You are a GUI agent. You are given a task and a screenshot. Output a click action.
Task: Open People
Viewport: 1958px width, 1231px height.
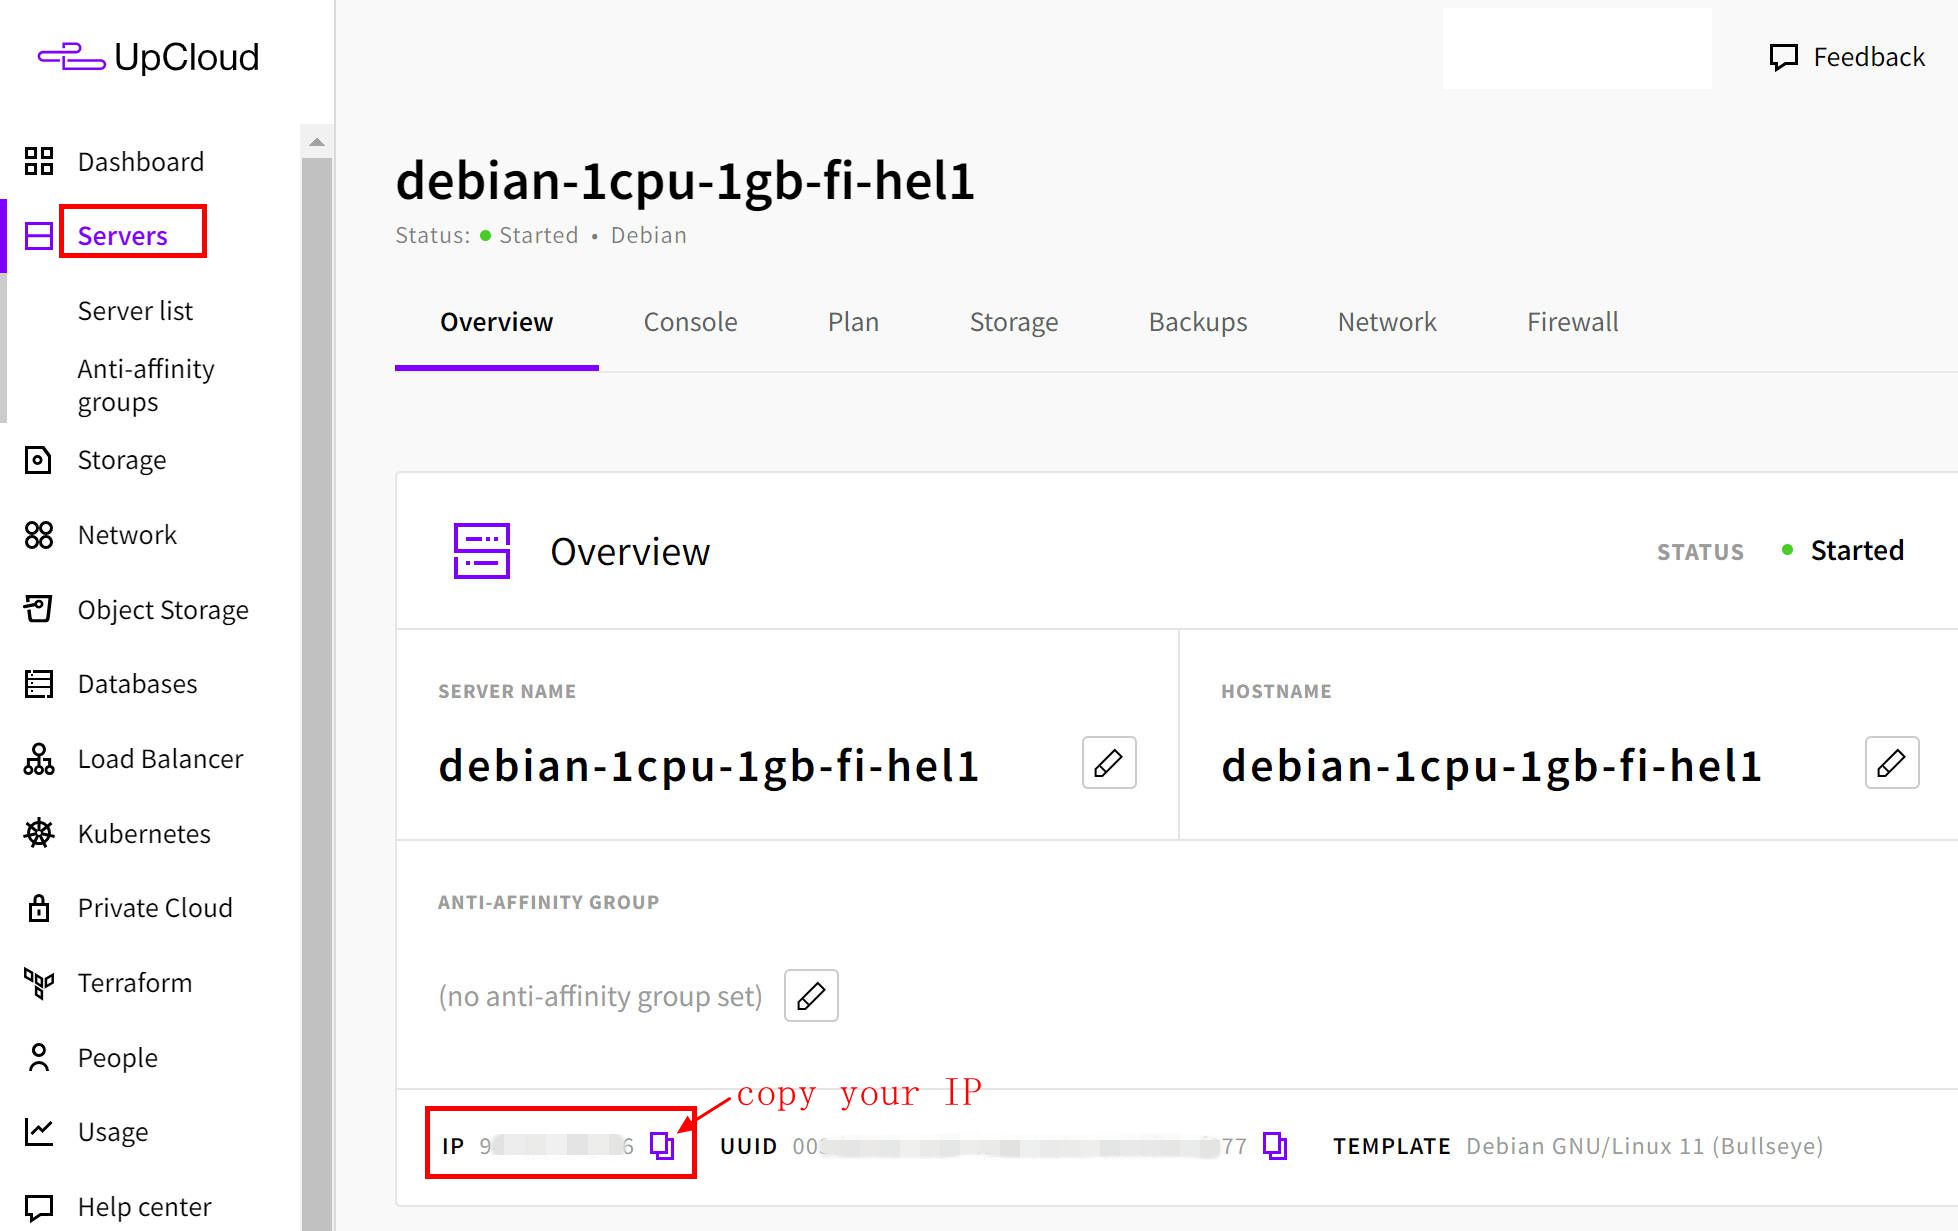(118, 1058)
